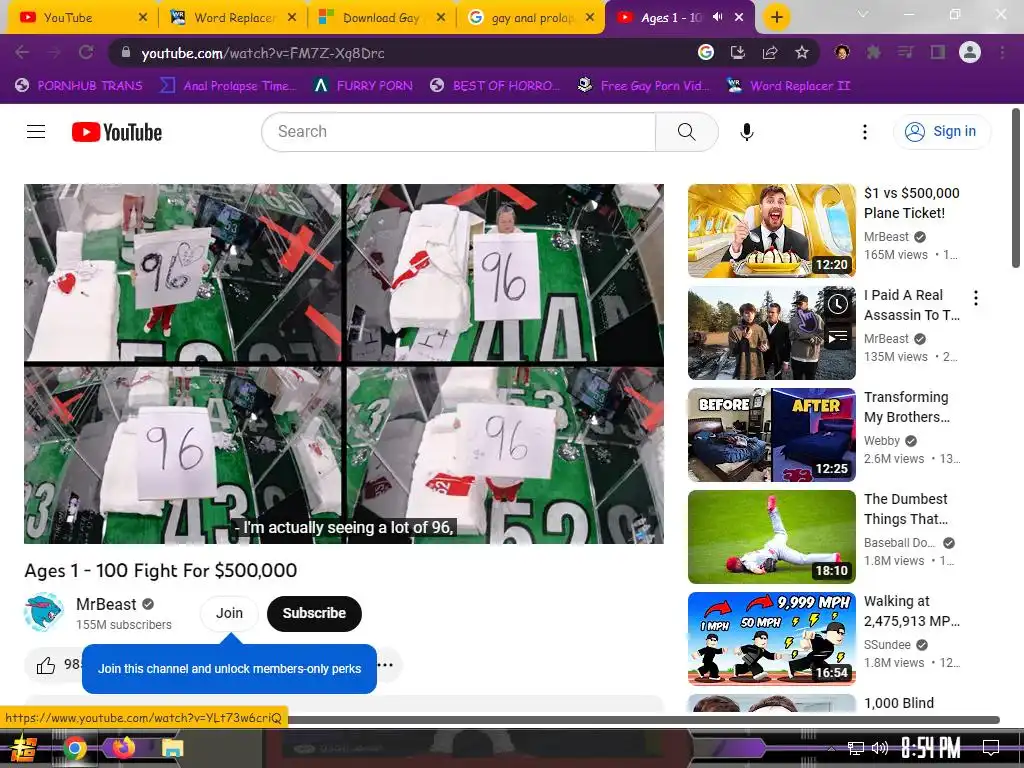Open the BEST OF HORRO... bookmark
The height and width of the screenshot is (768, 1024).
click(495, 86)
